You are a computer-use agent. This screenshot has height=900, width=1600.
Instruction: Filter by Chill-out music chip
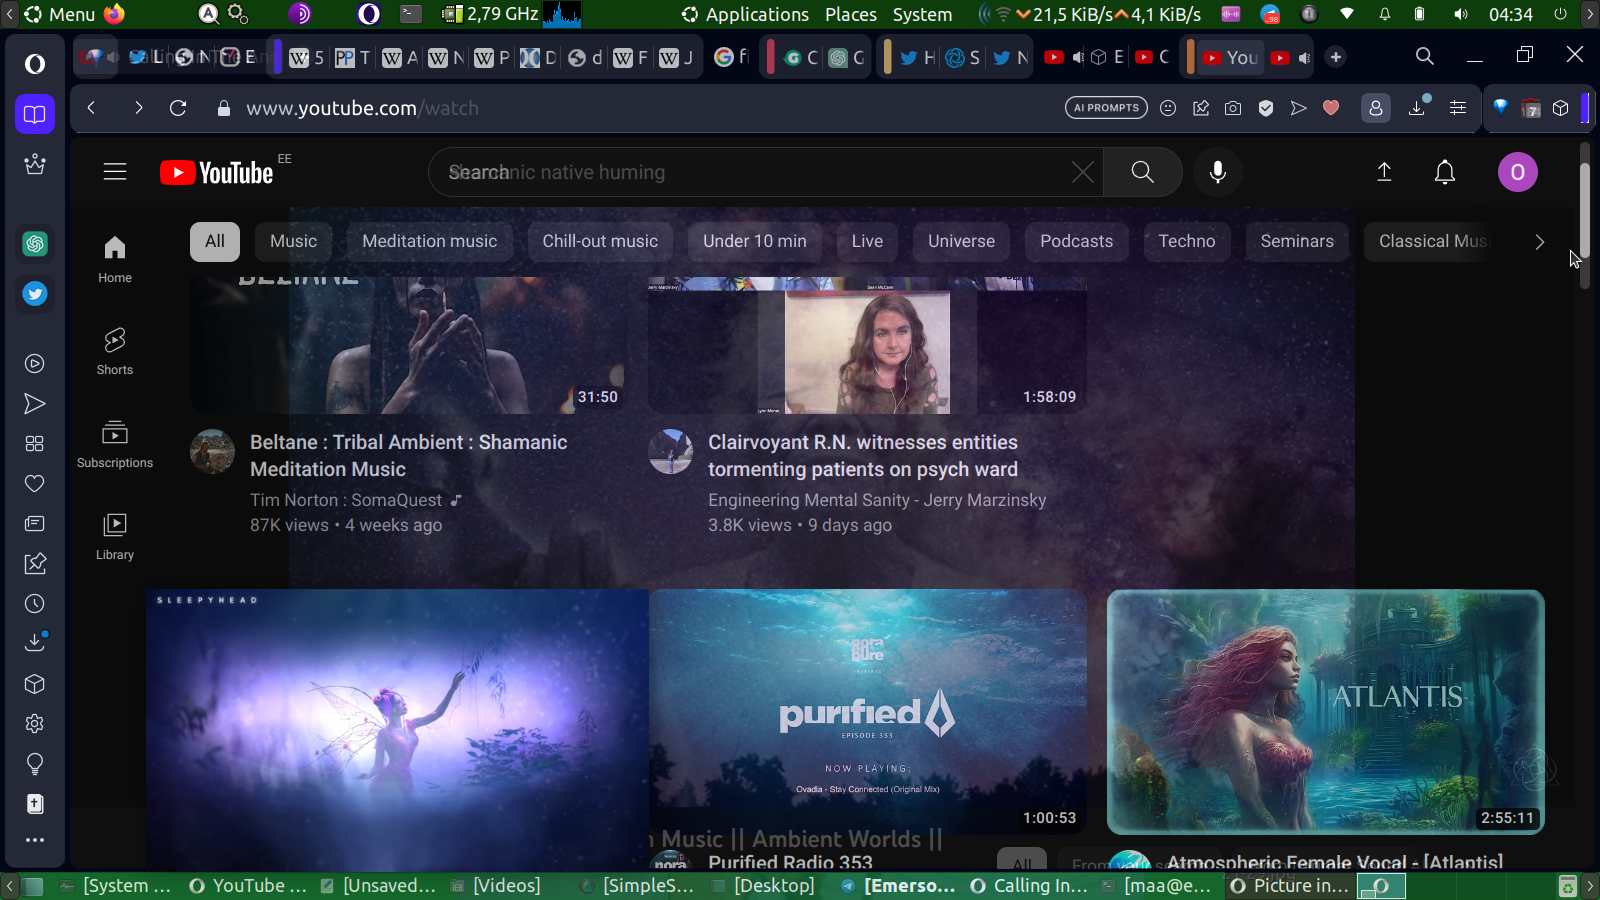[600, 241]
